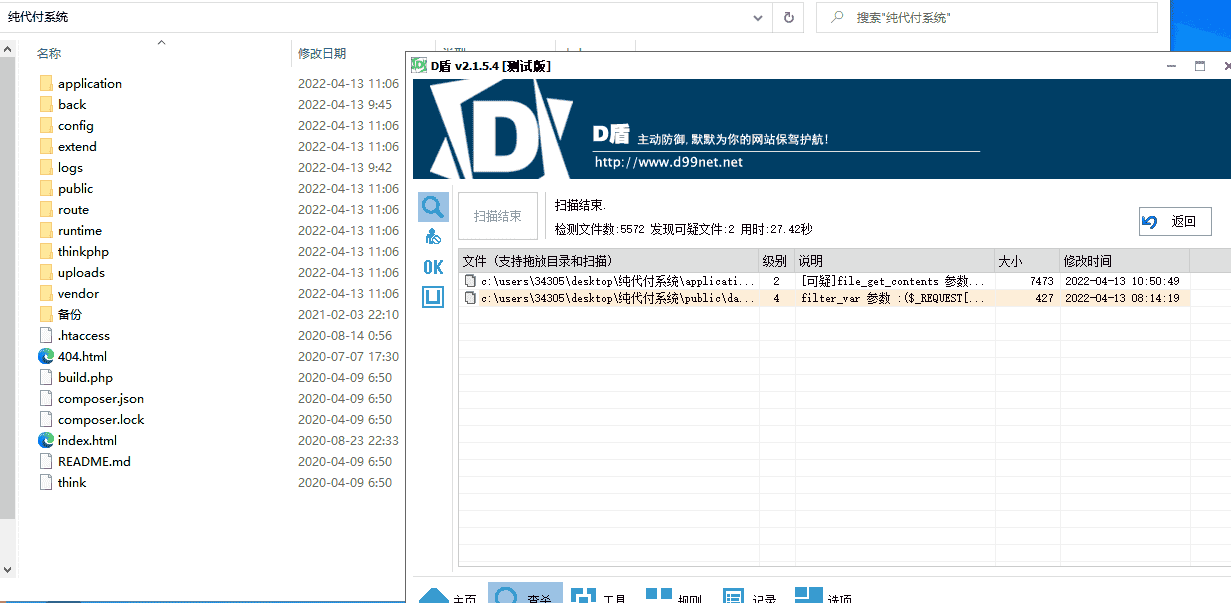
Task: Sort scan results by 级别 column
Action: [x=775, y=261]
